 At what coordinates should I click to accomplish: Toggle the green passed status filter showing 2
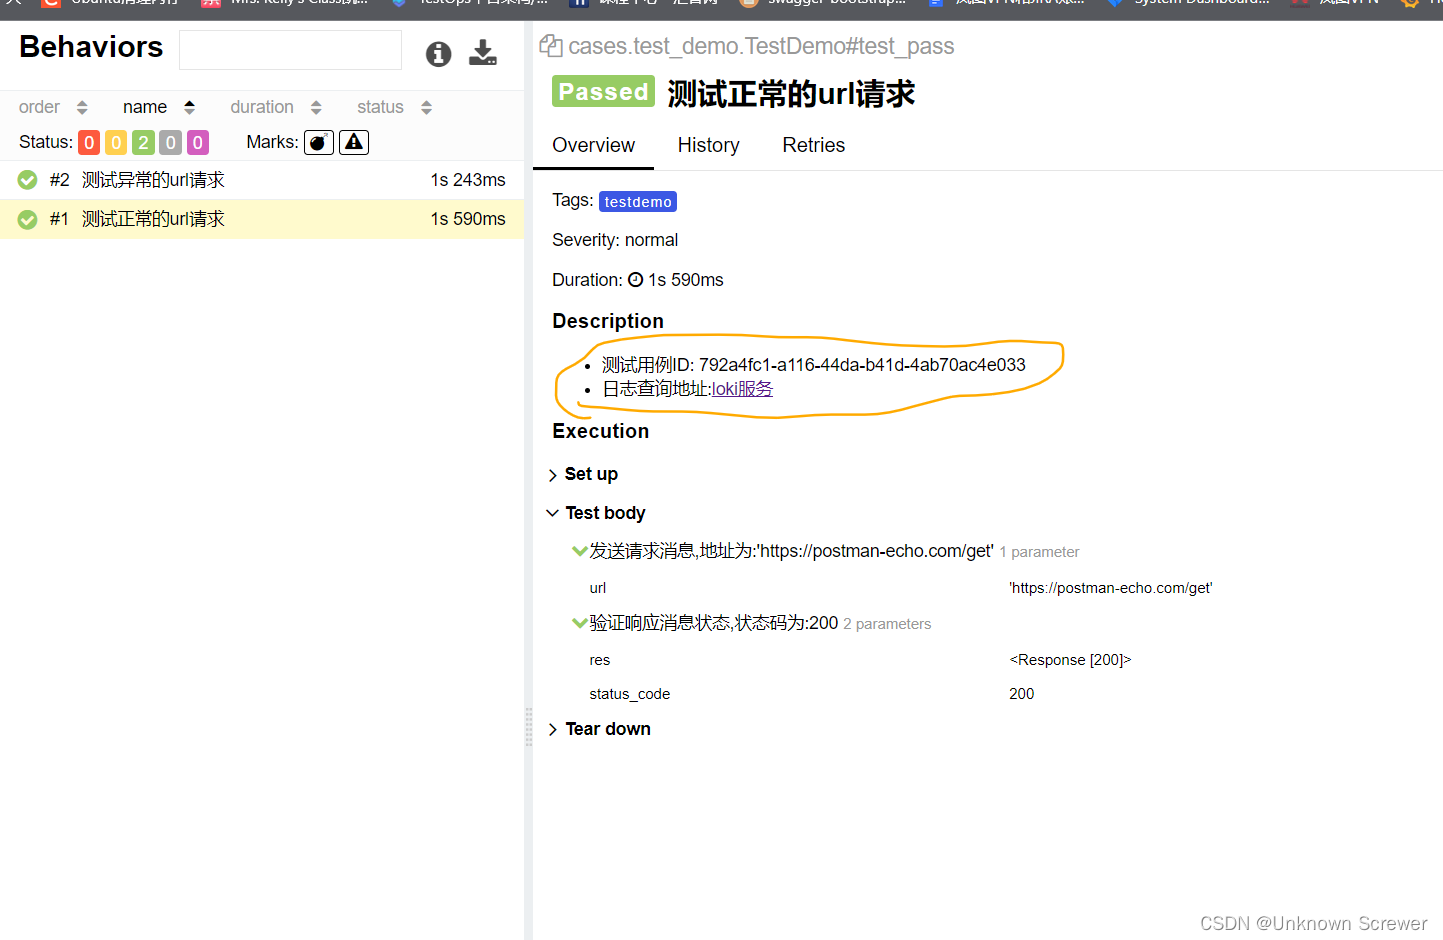point(143,143)
